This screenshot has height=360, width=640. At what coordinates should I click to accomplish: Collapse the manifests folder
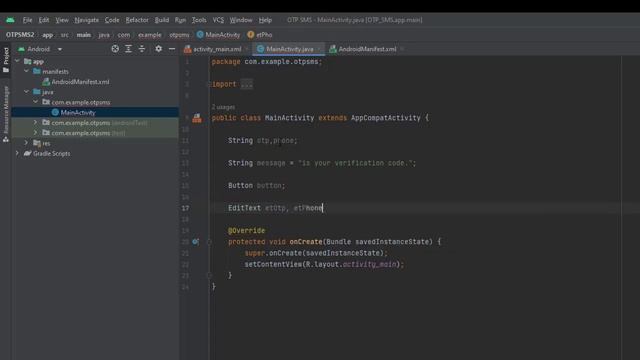(x=27, y=71)
